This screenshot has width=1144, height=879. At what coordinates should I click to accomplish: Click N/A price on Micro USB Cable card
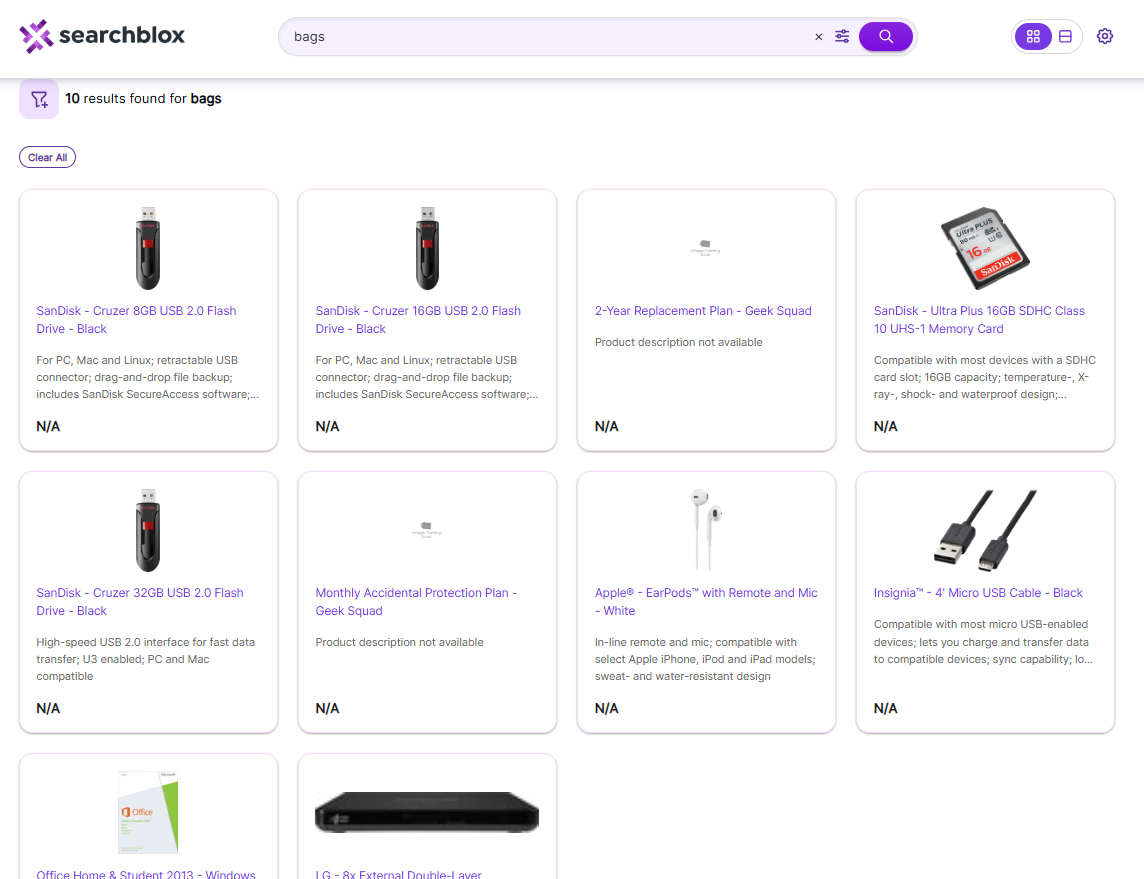pyautogui.click(x=885, y=708)
